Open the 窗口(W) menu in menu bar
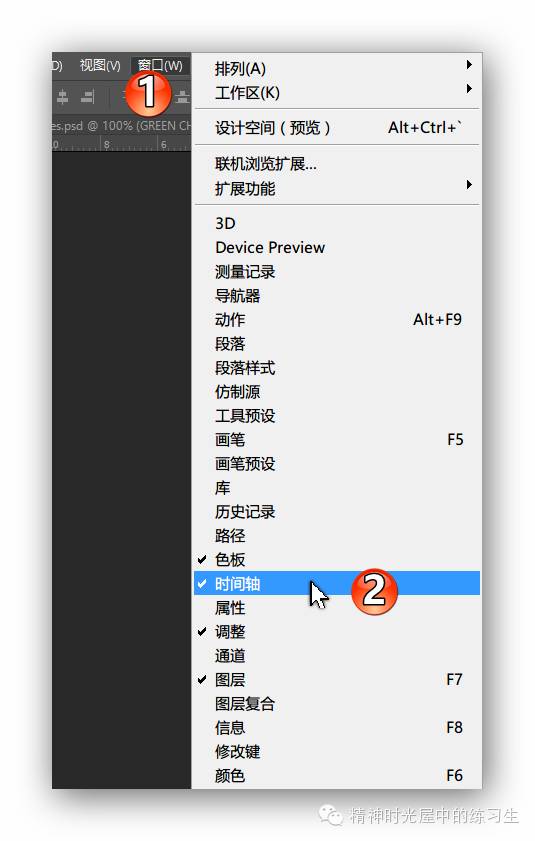 pyautogui.click(x=160, y=65)
